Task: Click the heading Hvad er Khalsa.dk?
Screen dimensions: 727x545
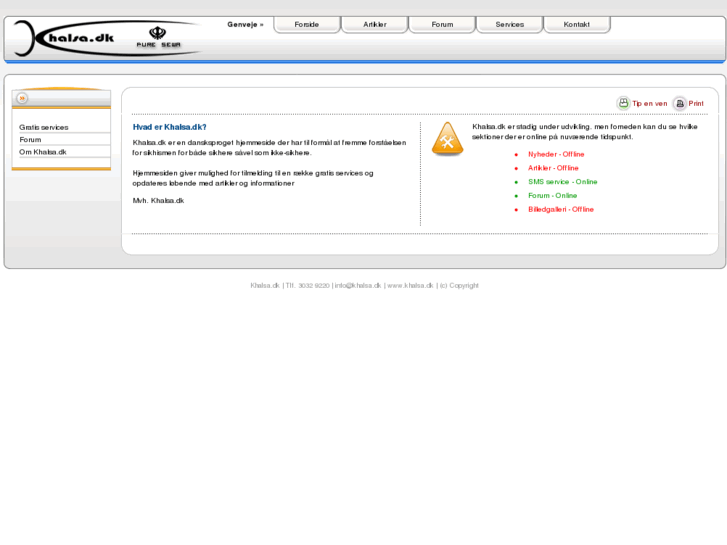Action: pos(169,127)
